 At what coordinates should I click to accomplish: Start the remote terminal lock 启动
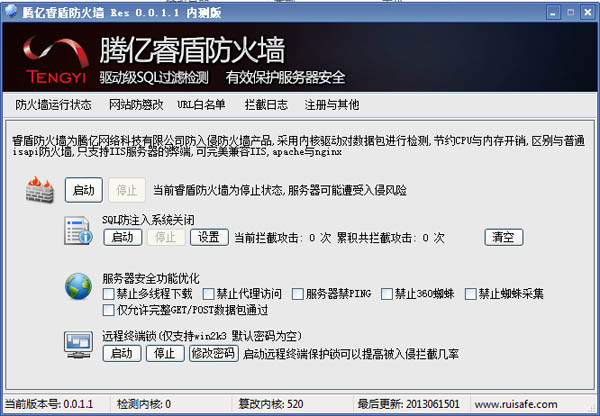(x=122, y=353)
